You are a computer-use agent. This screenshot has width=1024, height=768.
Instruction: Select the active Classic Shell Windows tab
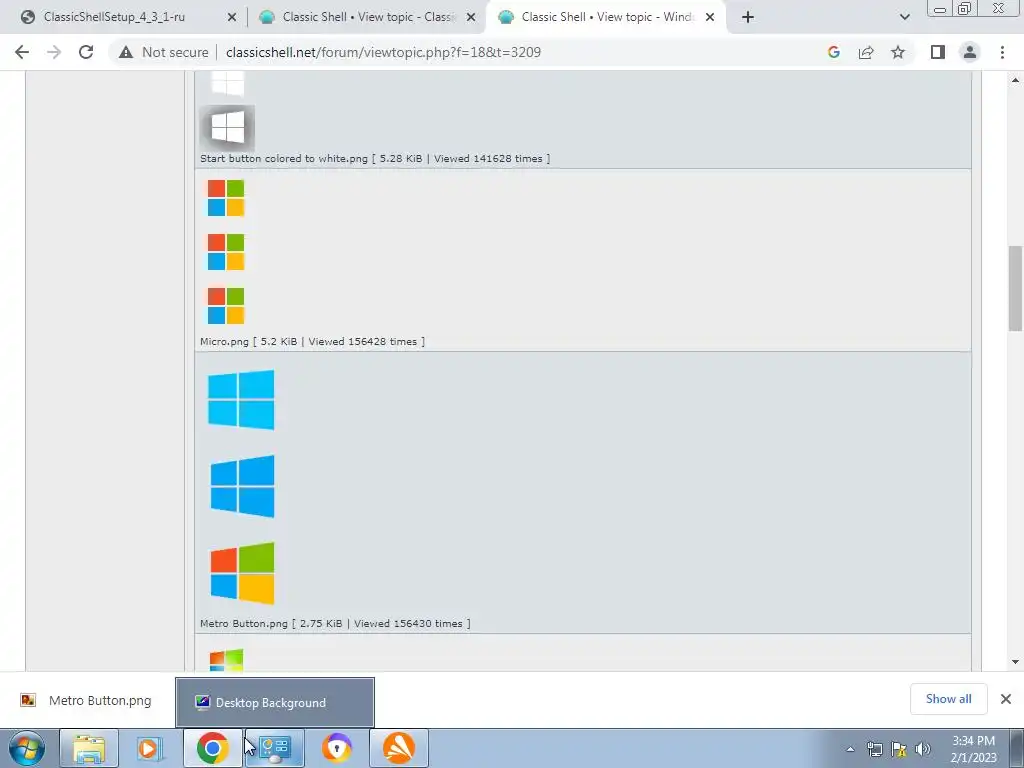[x=607, y=17]
